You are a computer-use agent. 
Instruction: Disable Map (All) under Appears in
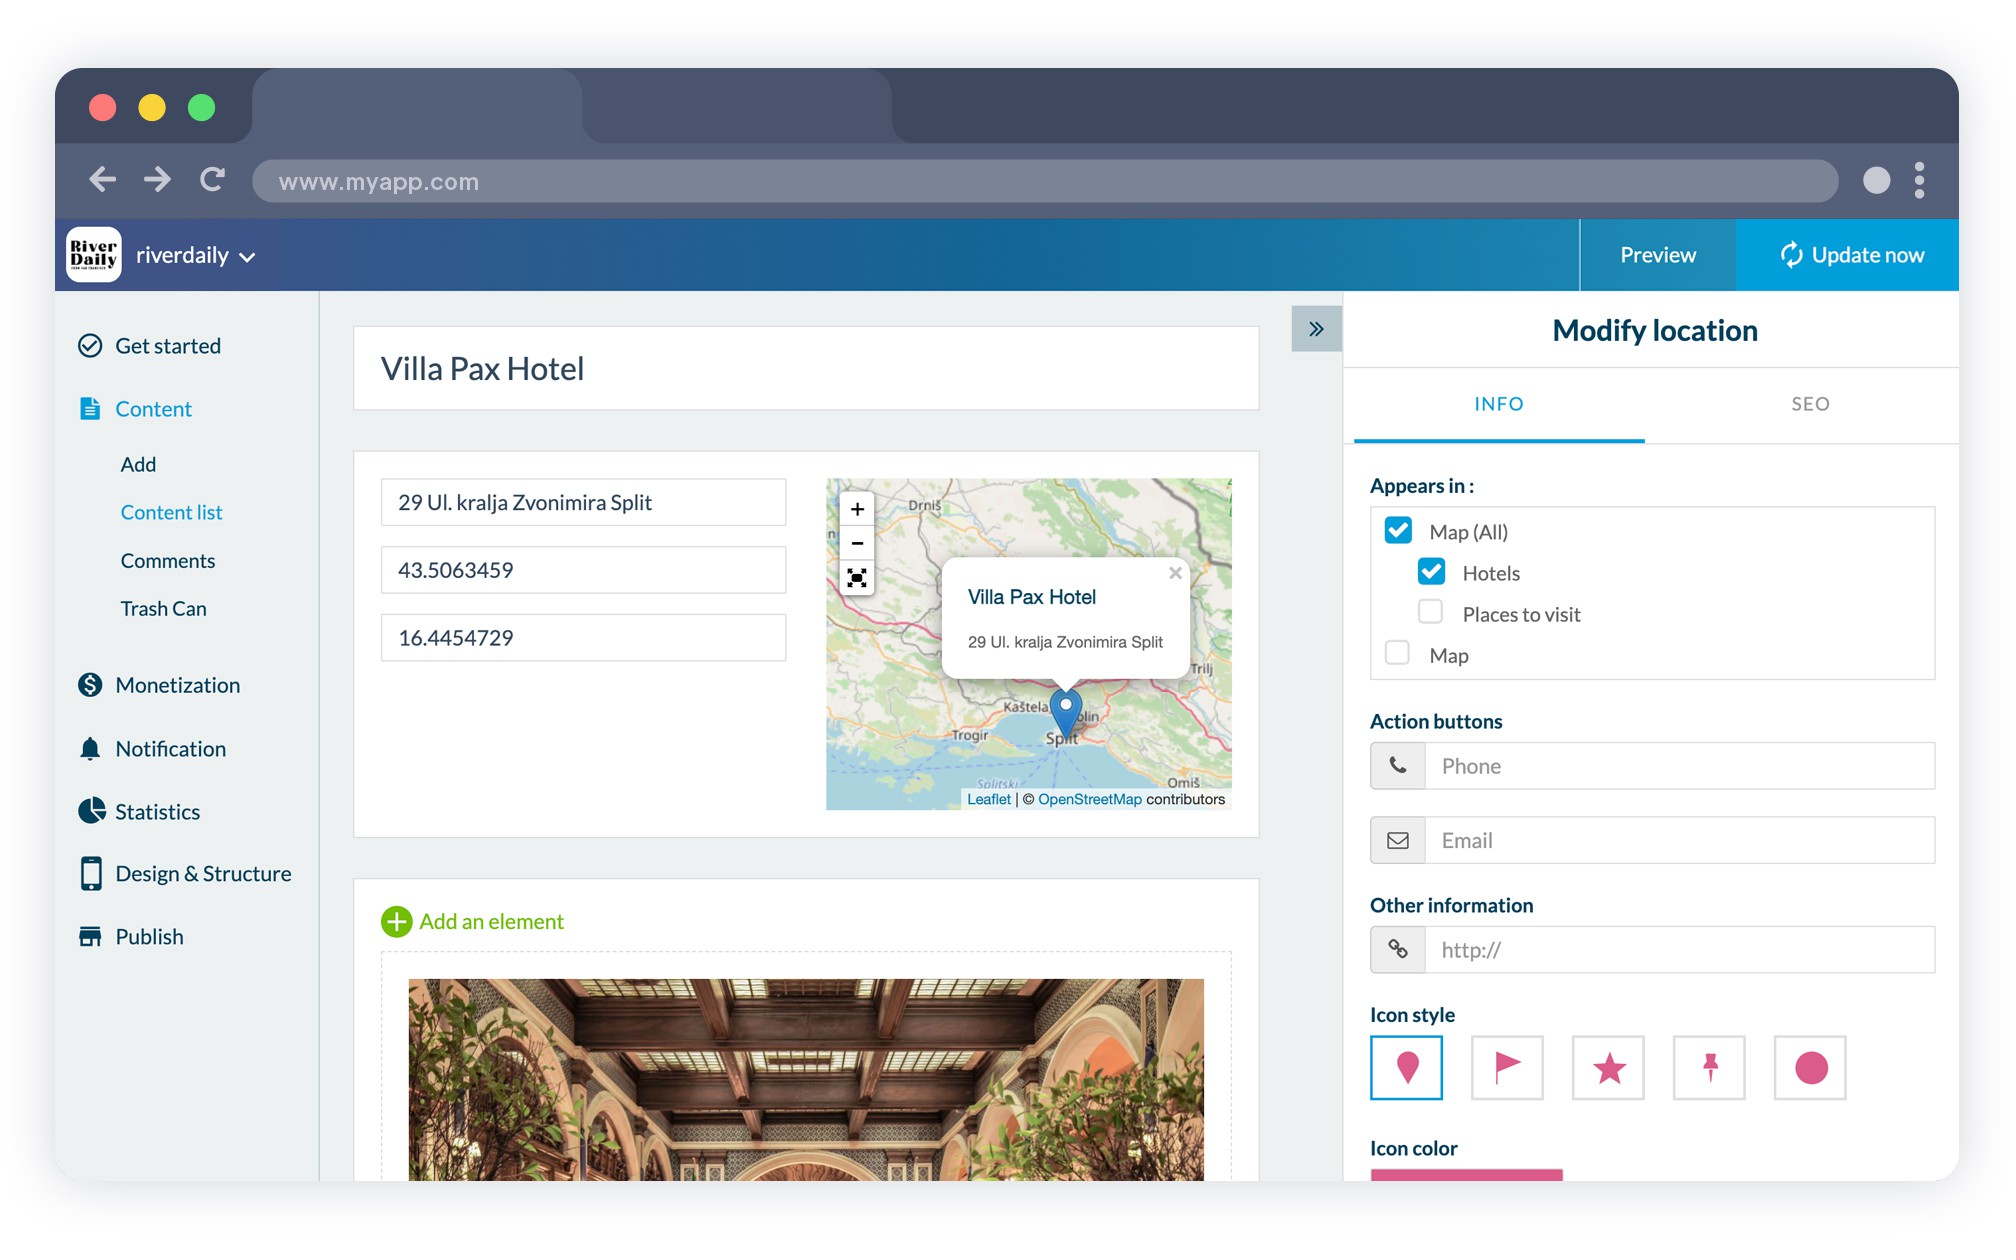(x=1397, y=531)
